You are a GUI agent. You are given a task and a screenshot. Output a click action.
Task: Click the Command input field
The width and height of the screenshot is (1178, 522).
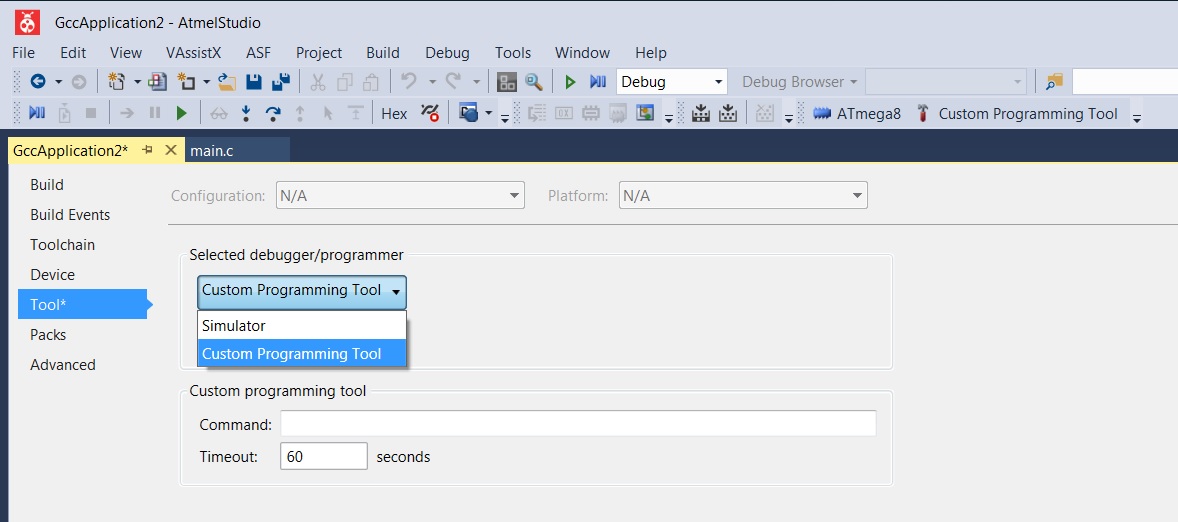click(578, 424)
